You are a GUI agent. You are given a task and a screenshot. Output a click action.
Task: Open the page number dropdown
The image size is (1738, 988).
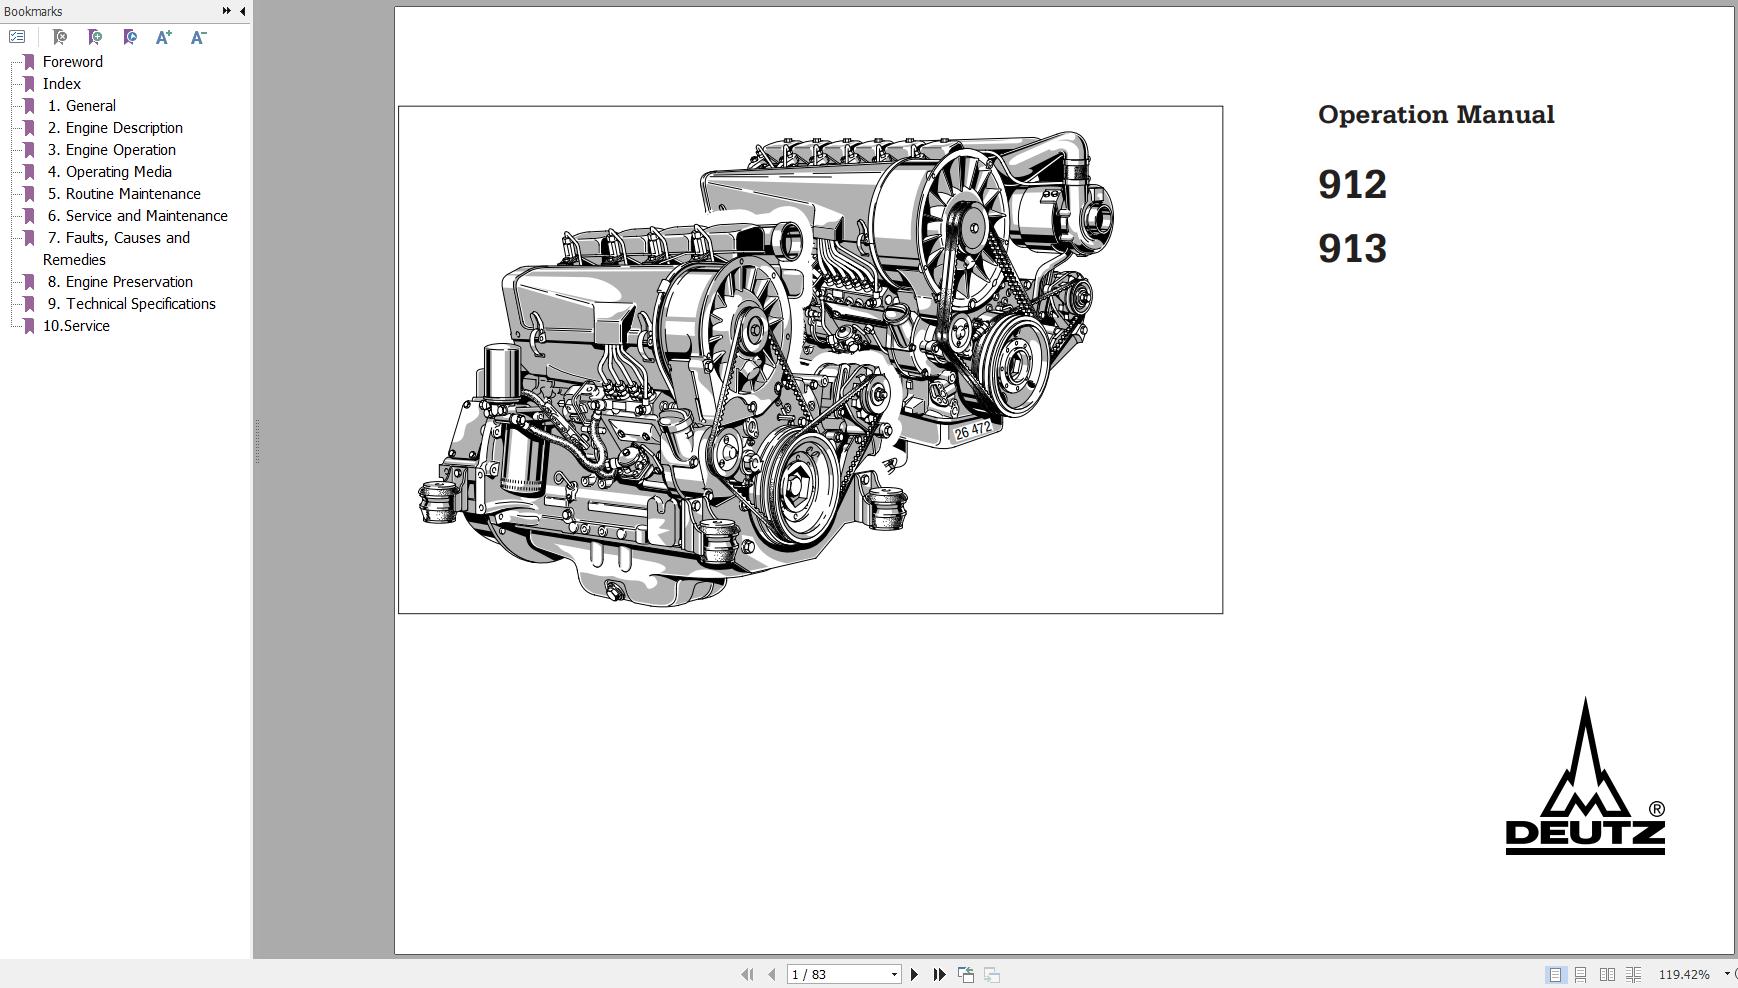(x=894, y=974)
